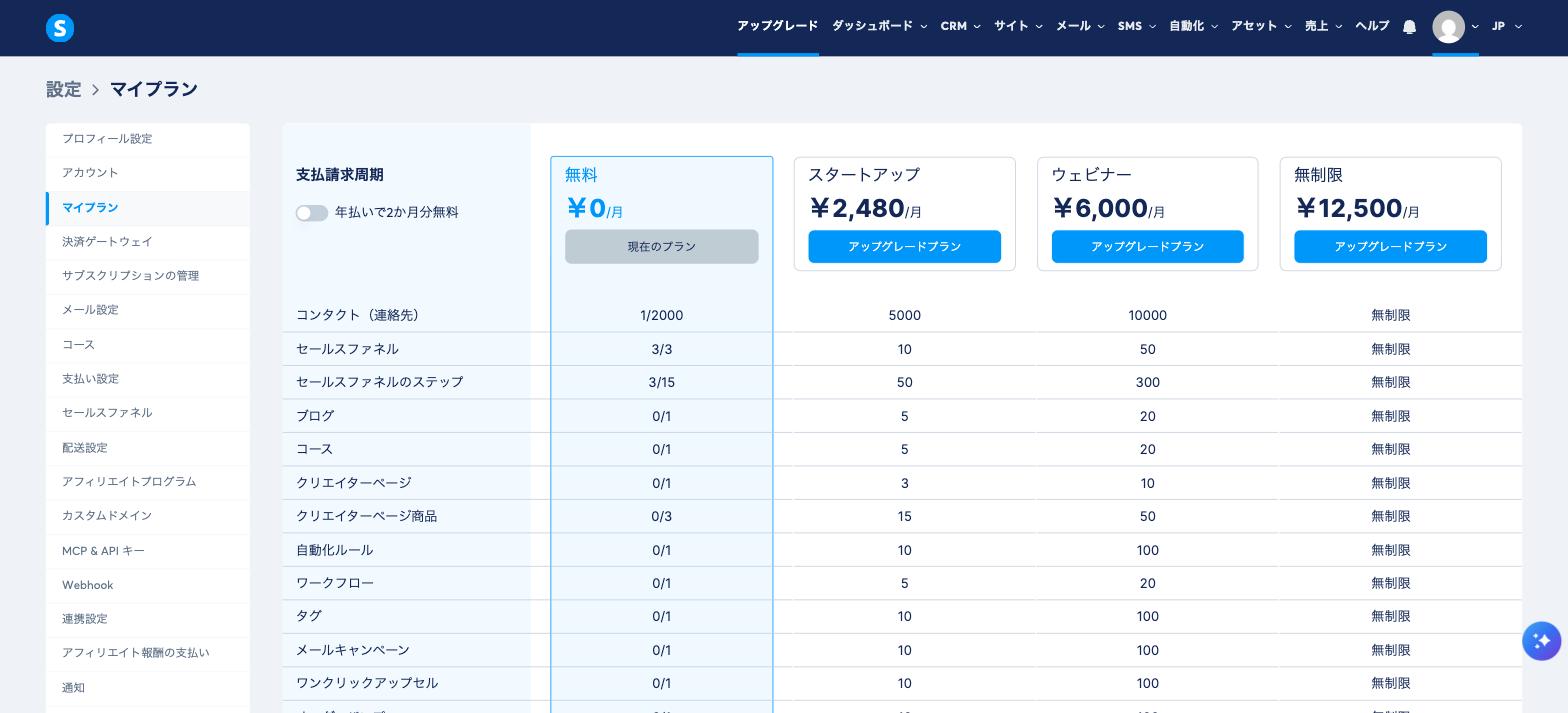
Task: Open the notifications bell icon
Action: [x=1409, y=27]
